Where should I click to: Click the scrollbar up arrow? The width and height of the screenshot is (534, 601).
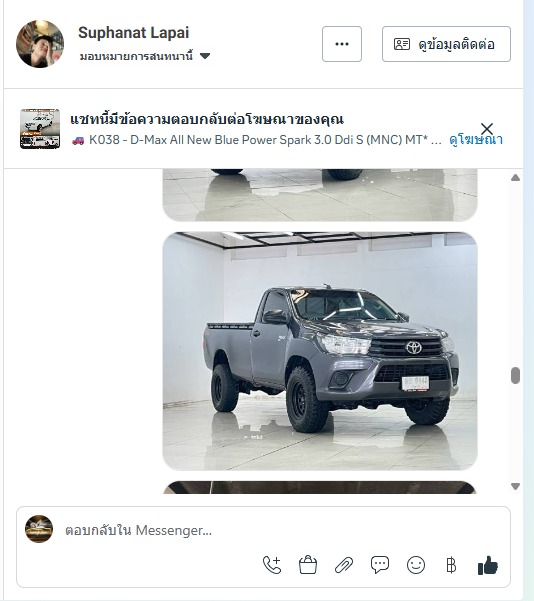[516, 177]
